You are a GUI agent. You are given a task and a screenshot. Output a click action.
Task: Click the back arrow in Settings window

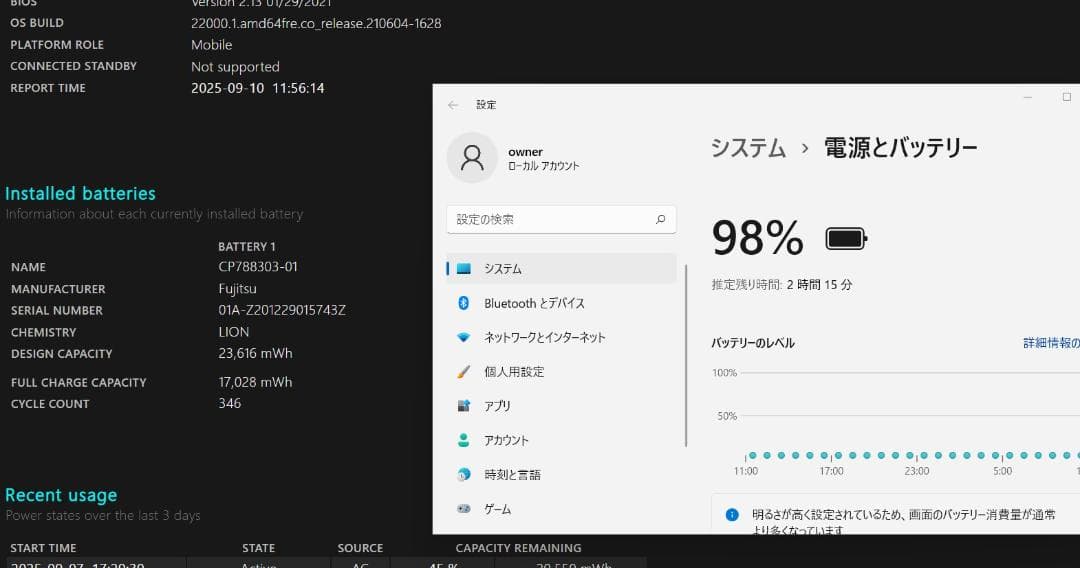(x=453, y=105)
